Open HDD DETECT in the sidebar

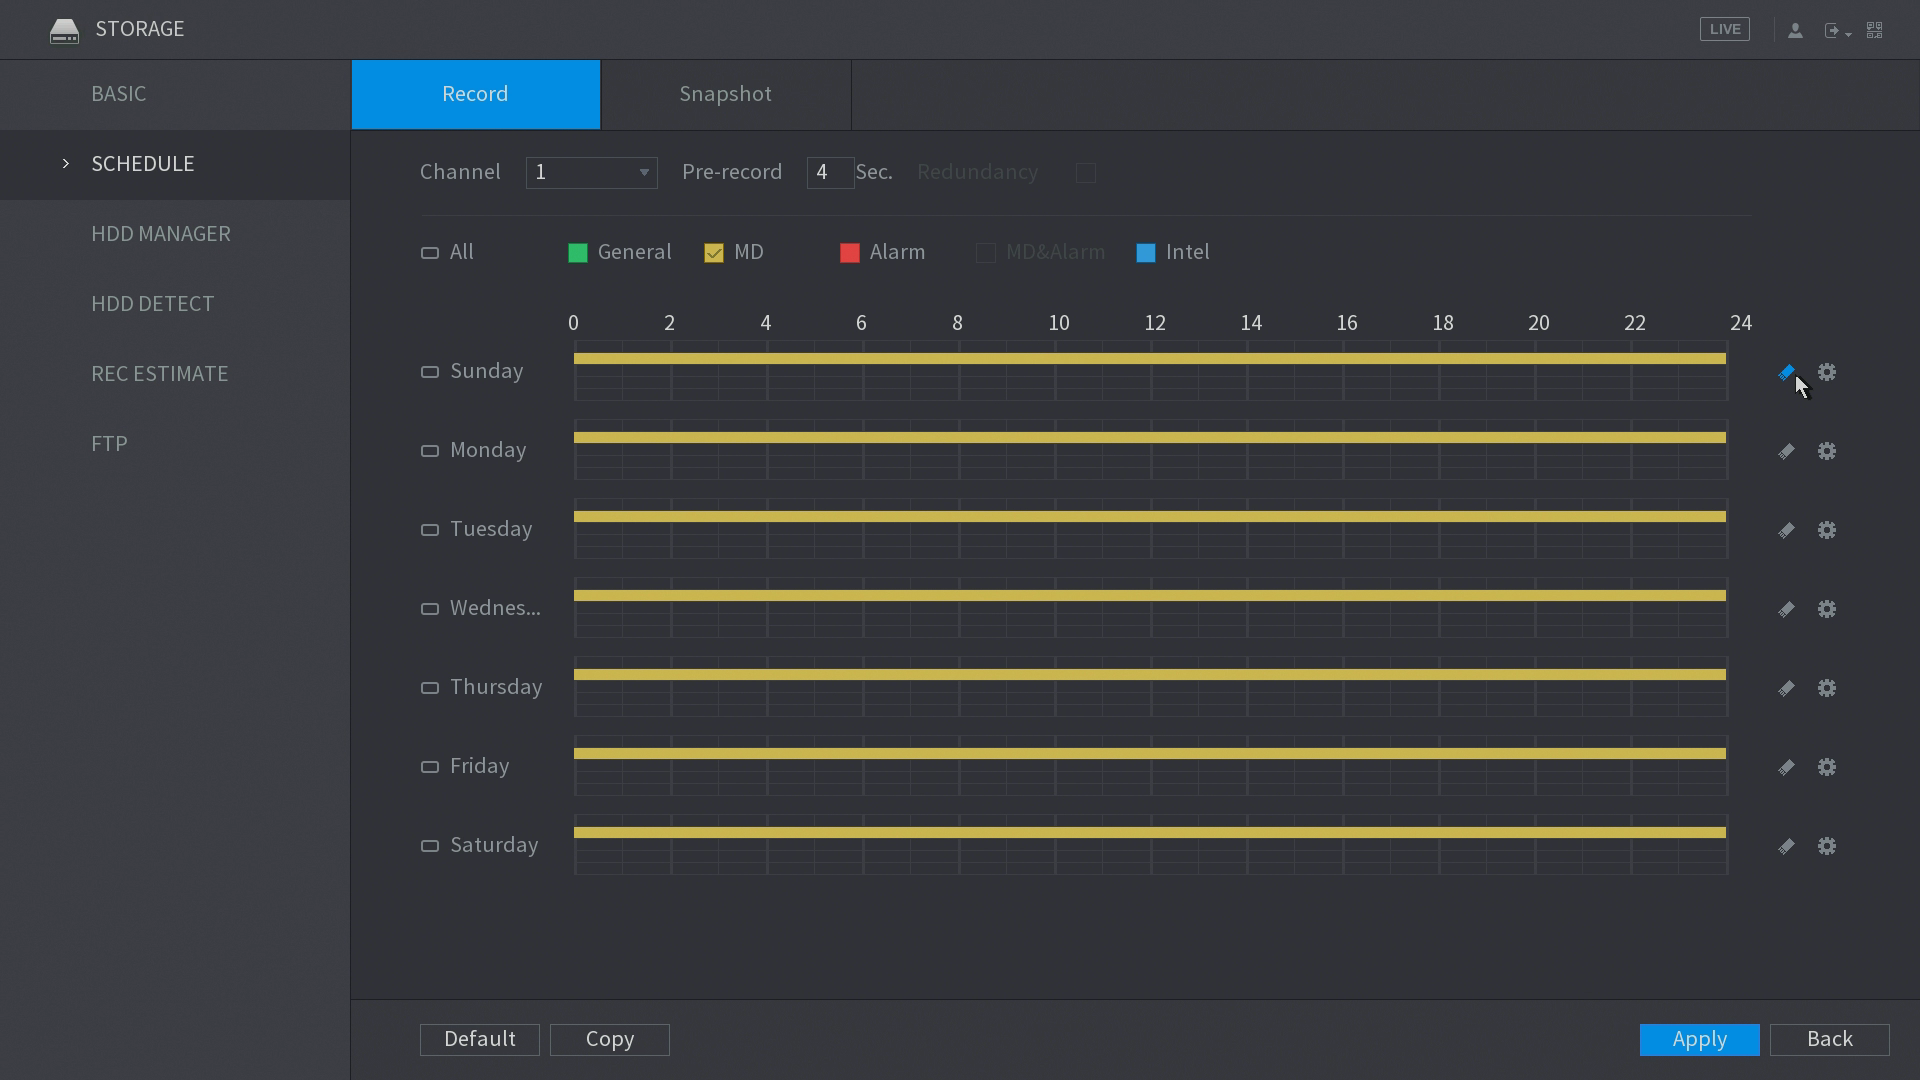[175, 304]
